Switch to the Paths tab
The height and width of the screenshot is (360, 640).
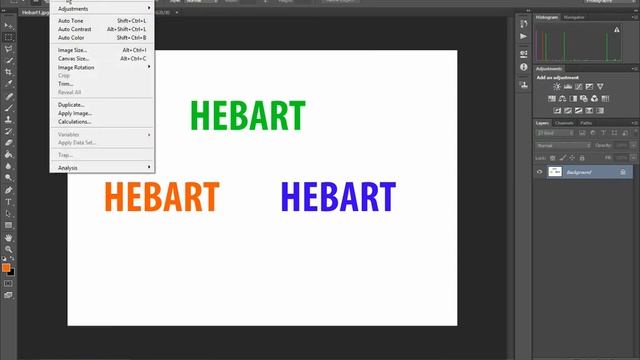(x=586, y=123)
